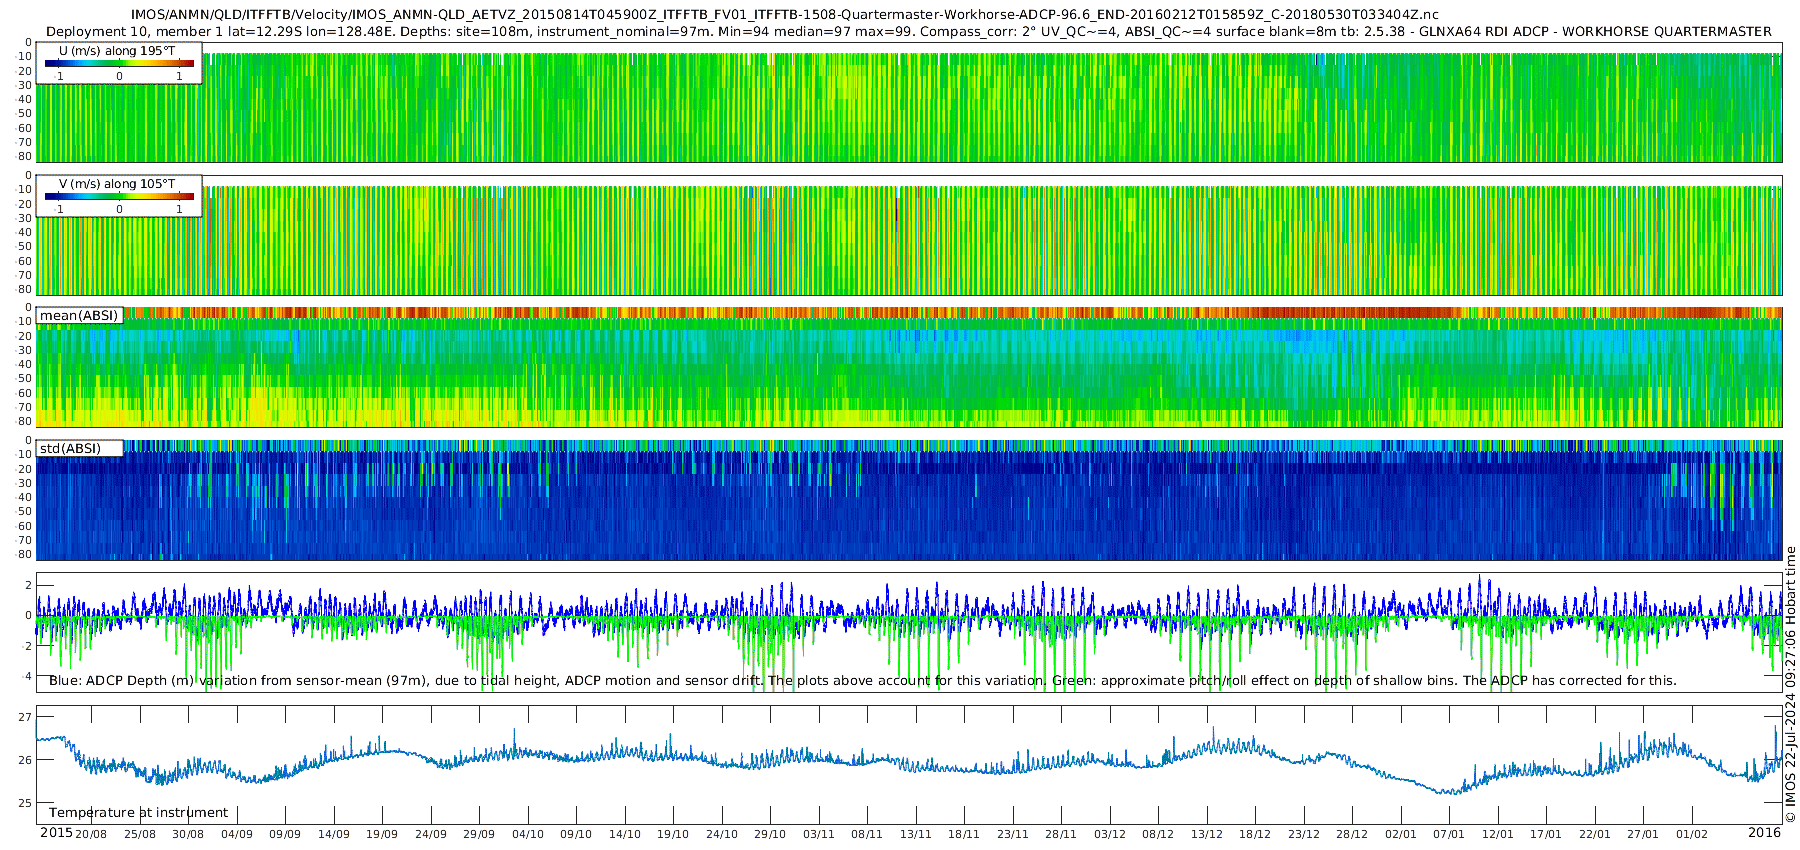Click the 27 tick on temperature axis
The height and width of the screenshot is (850, 1800).
(26, 717)
